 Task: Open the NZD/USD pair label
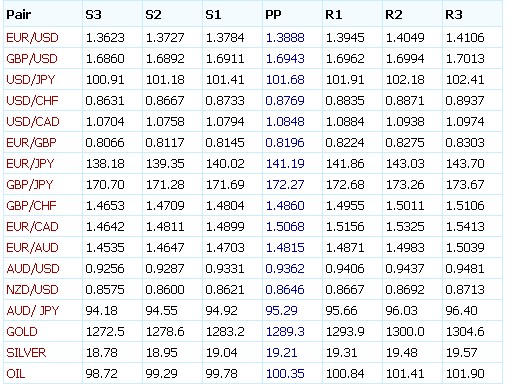coord(32,289)
